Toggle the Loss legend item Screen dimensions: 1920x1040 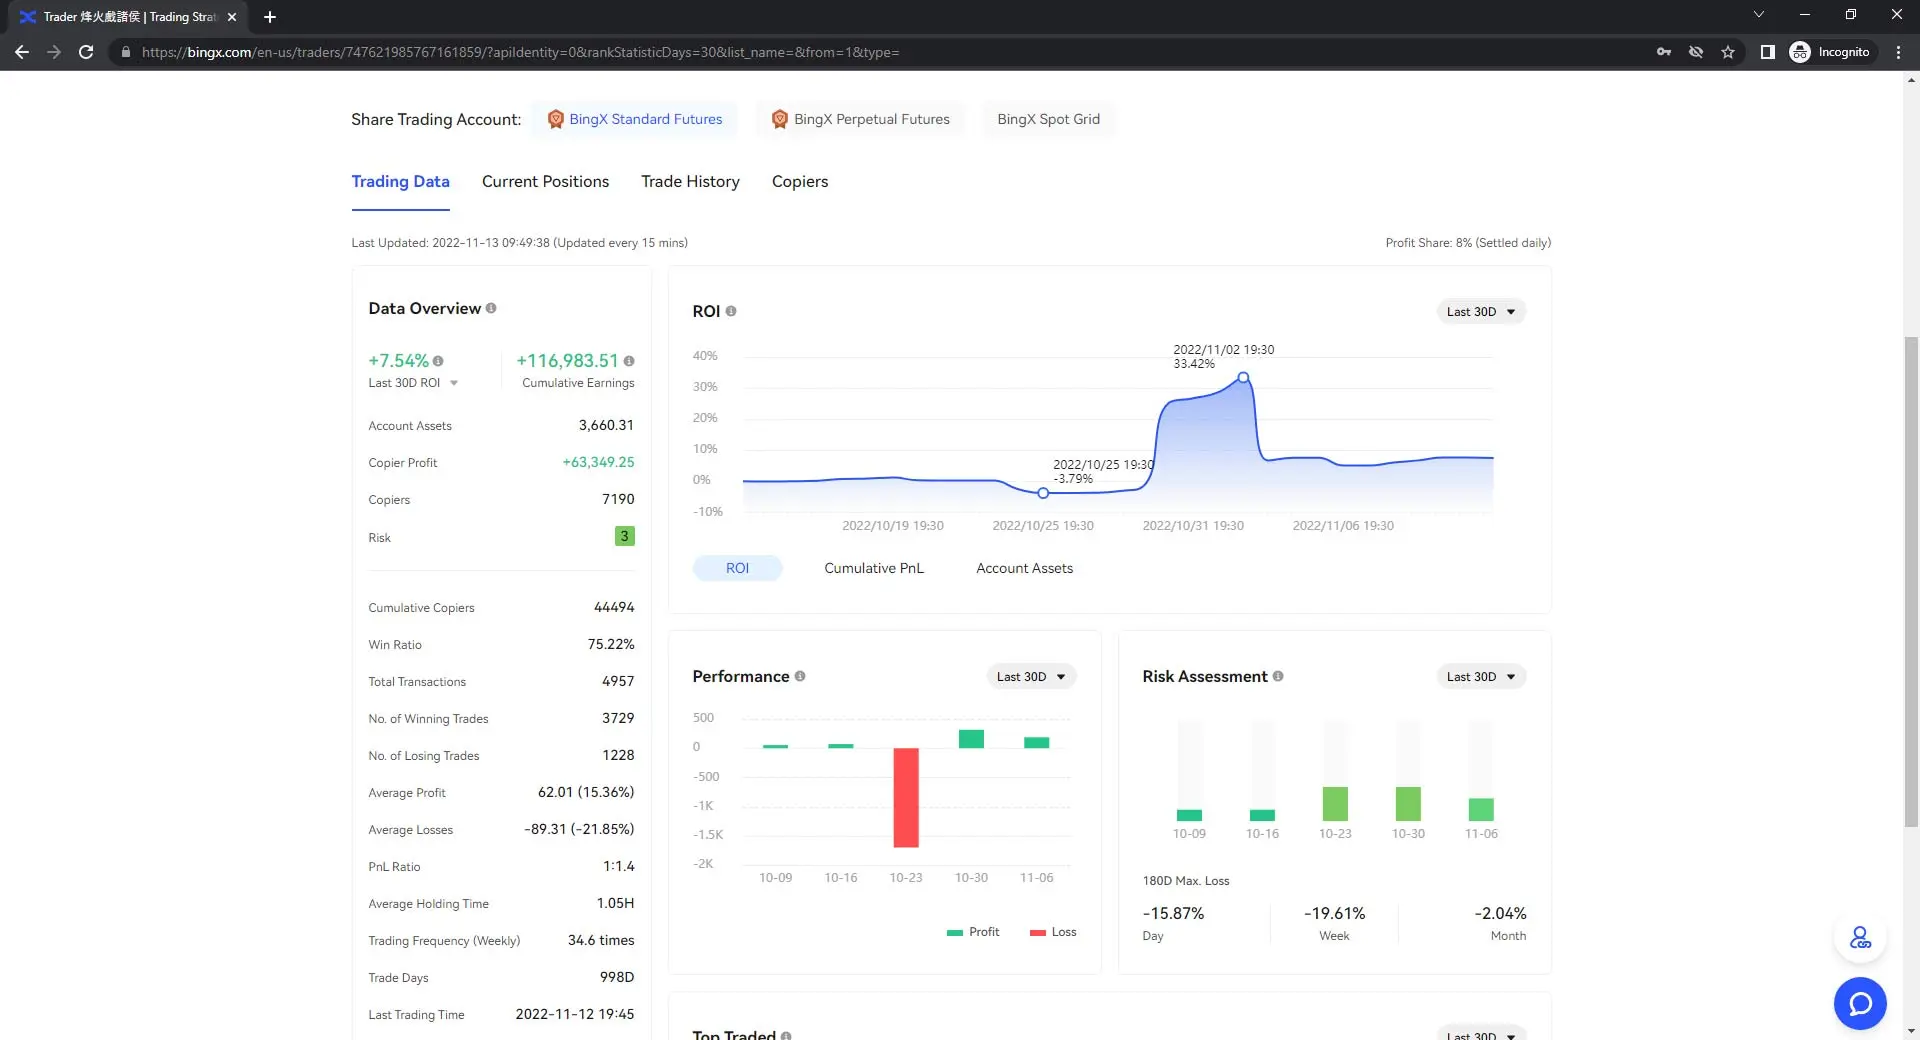(1053, 932)
